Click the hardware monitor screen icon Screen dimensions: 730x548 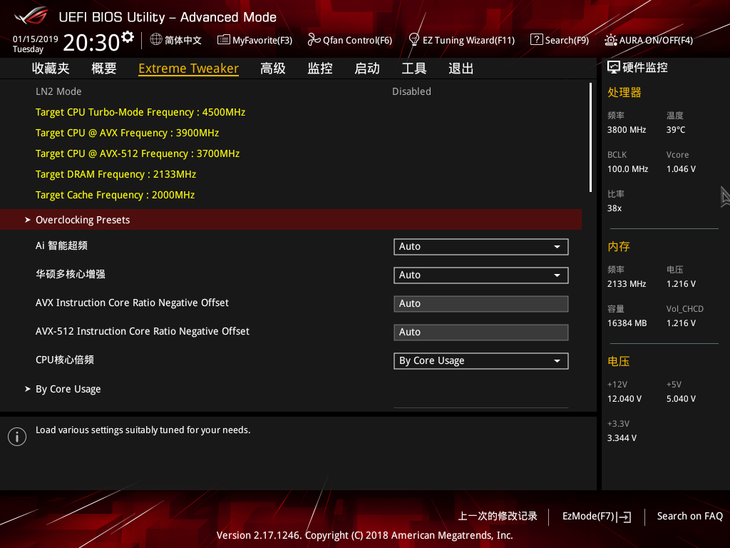tap(614, 68)
